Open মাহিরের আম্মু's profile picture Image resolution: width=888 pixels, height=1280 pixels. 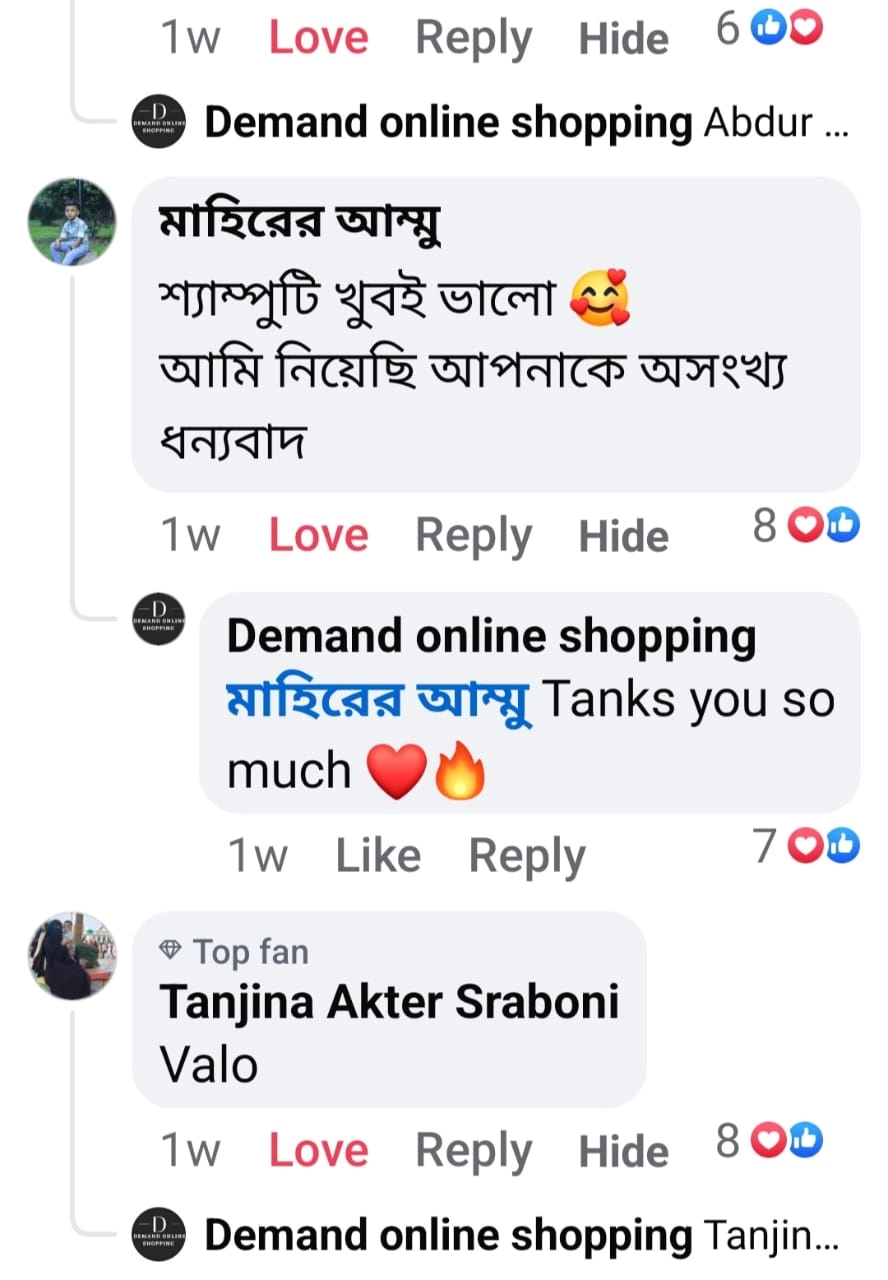click(71, 222)
